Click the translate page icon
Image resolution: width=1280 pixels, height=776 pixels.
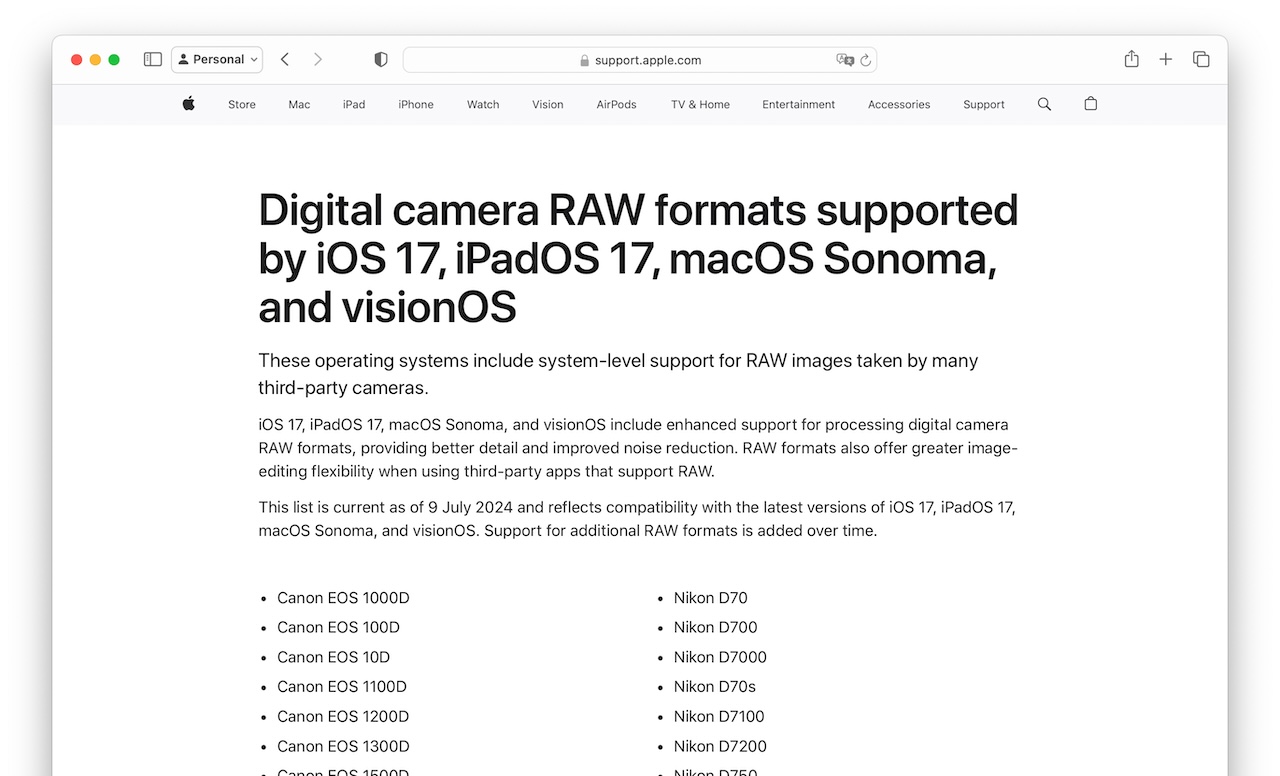pyautogui.click(x=845, y=60)
